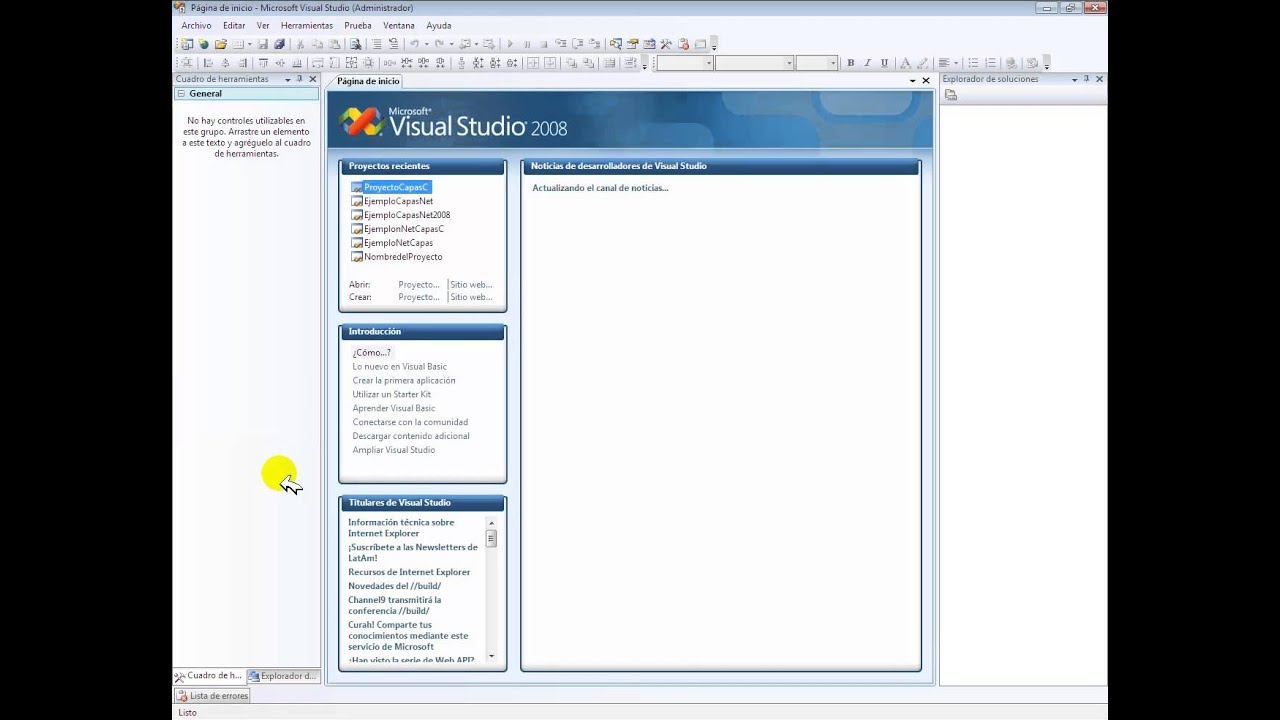Switch to the Explorador d... bottom tab
Screen dimensions: 1280x720
point(283,676)
